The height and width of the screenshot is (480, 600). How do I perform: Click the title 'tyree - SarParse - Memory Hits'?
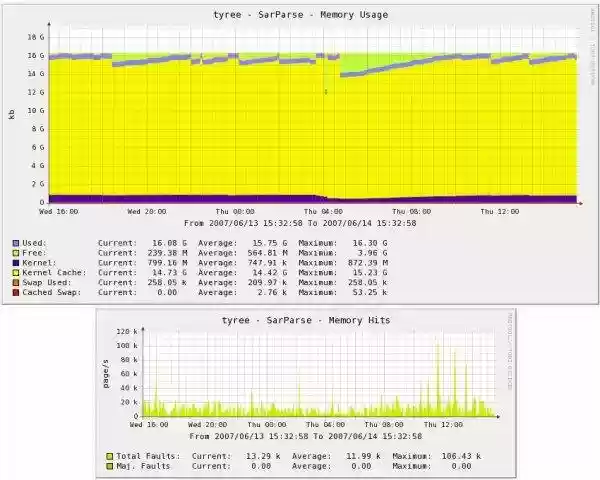pos(306,320)
